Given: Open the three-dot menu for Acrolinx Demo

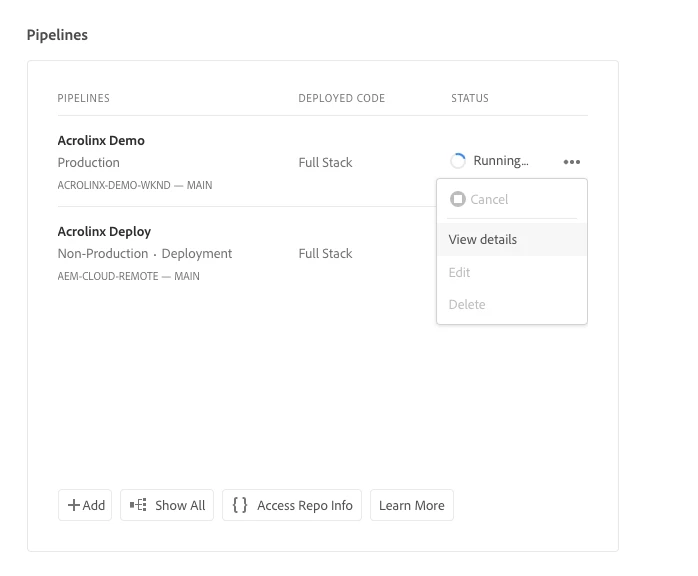Looking at the screenshot, I should pyautogui.click(x=572, y=162).
